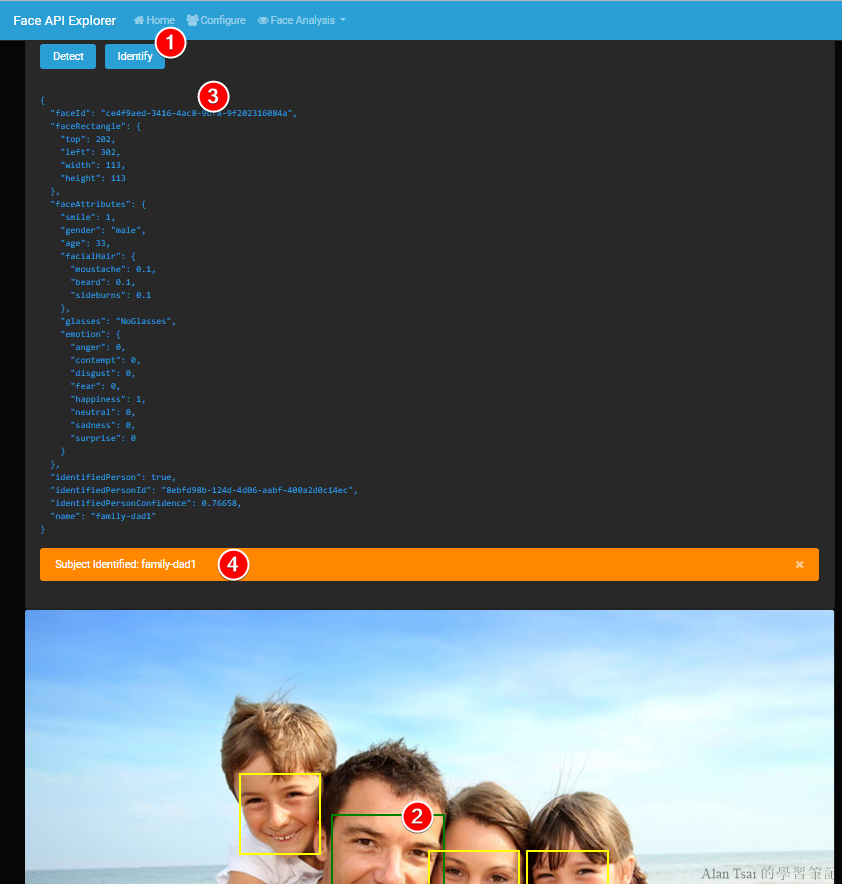Image resolution: width=842 pixels, height=884 pixels.
Task: Click the caret arrow after Face Analysis
Action: pos(343,20)
